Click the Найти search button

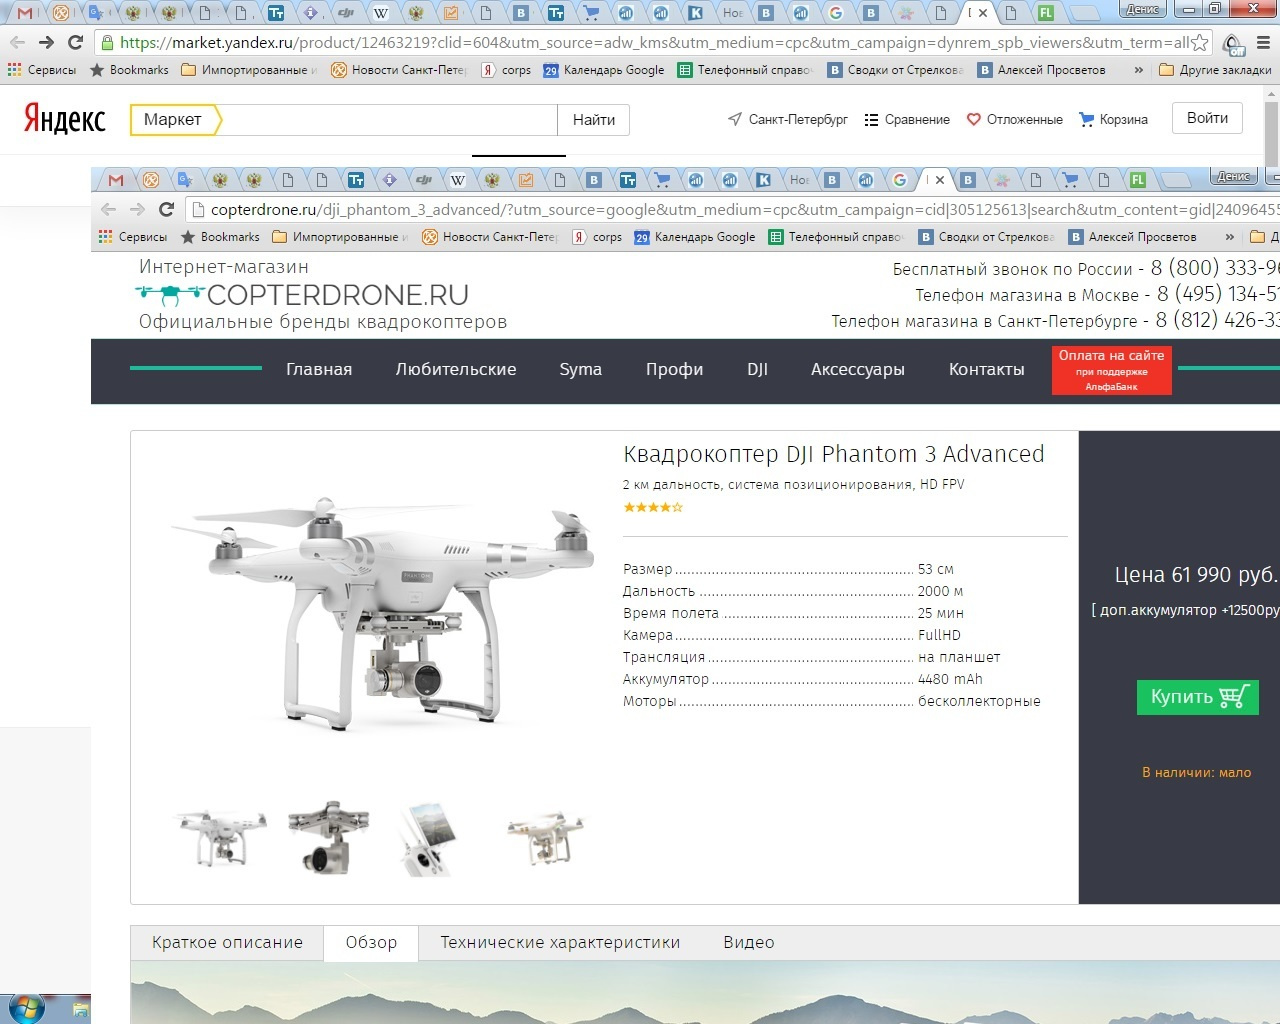pyautogui.click(x=594, y=120)
